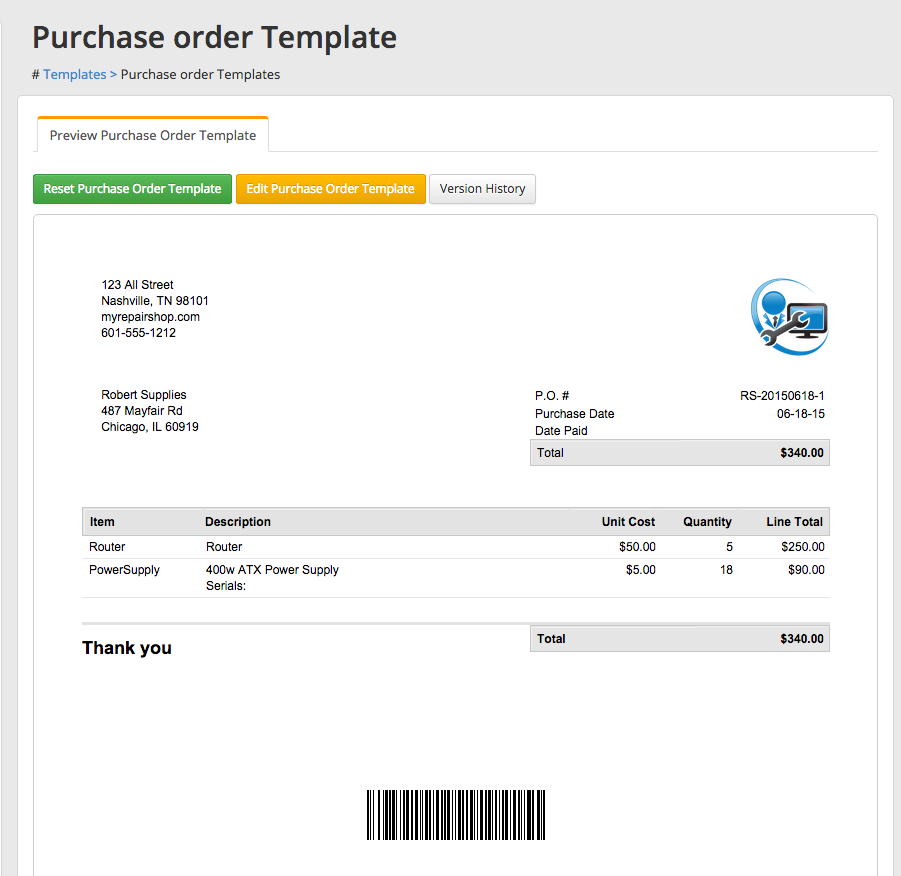The image size is (901, 876).
Task: Open the Templates breadcrumb link
Action: [74, 74]
